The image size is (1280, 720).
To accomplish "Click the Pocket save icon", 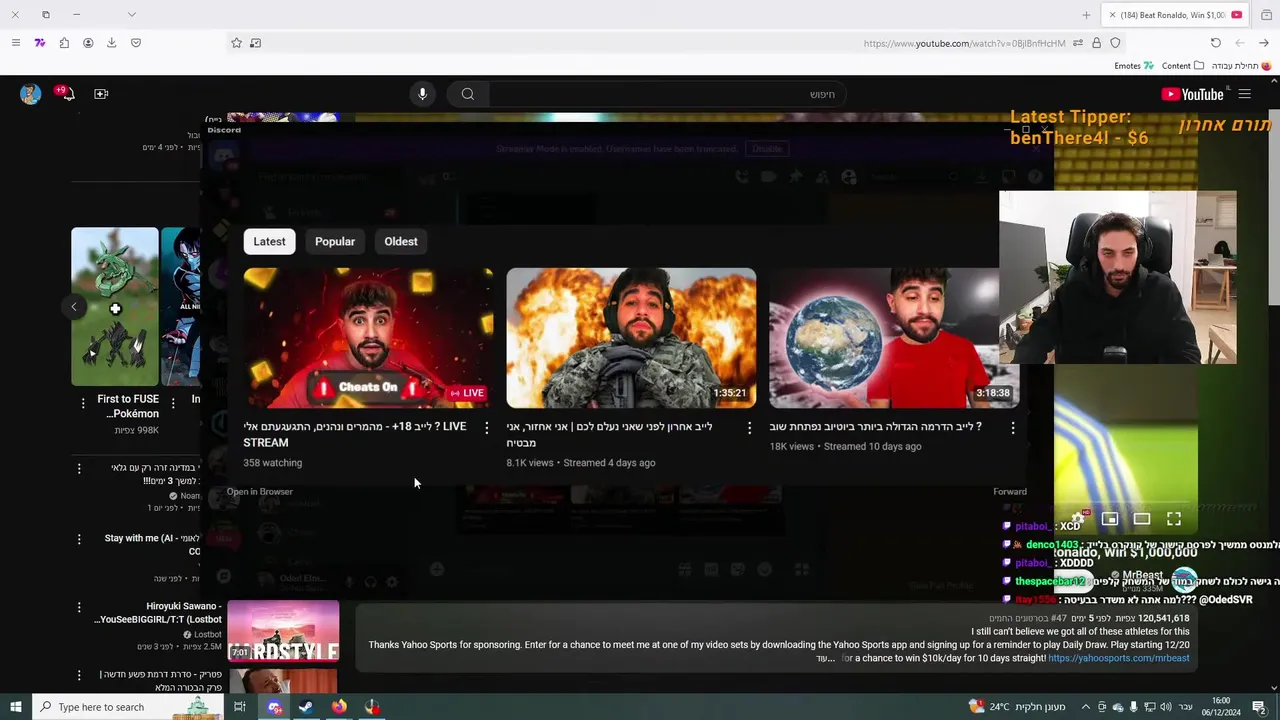I will pyautogui.click(x=136, y=43).
